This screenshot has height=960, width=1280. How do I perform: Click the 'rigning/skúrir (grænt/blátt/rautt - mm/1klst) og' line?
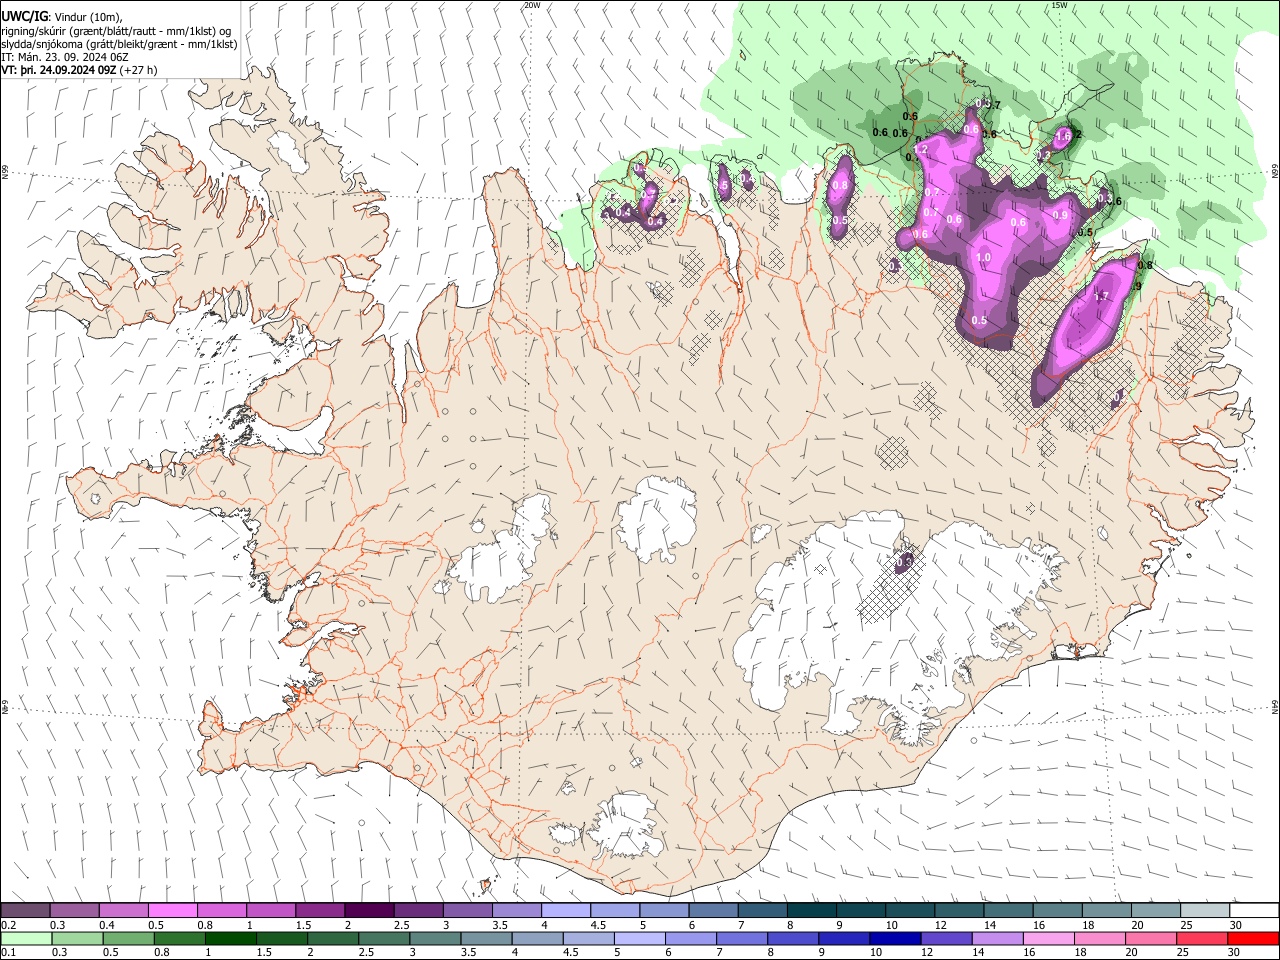(x=116, y=30)
